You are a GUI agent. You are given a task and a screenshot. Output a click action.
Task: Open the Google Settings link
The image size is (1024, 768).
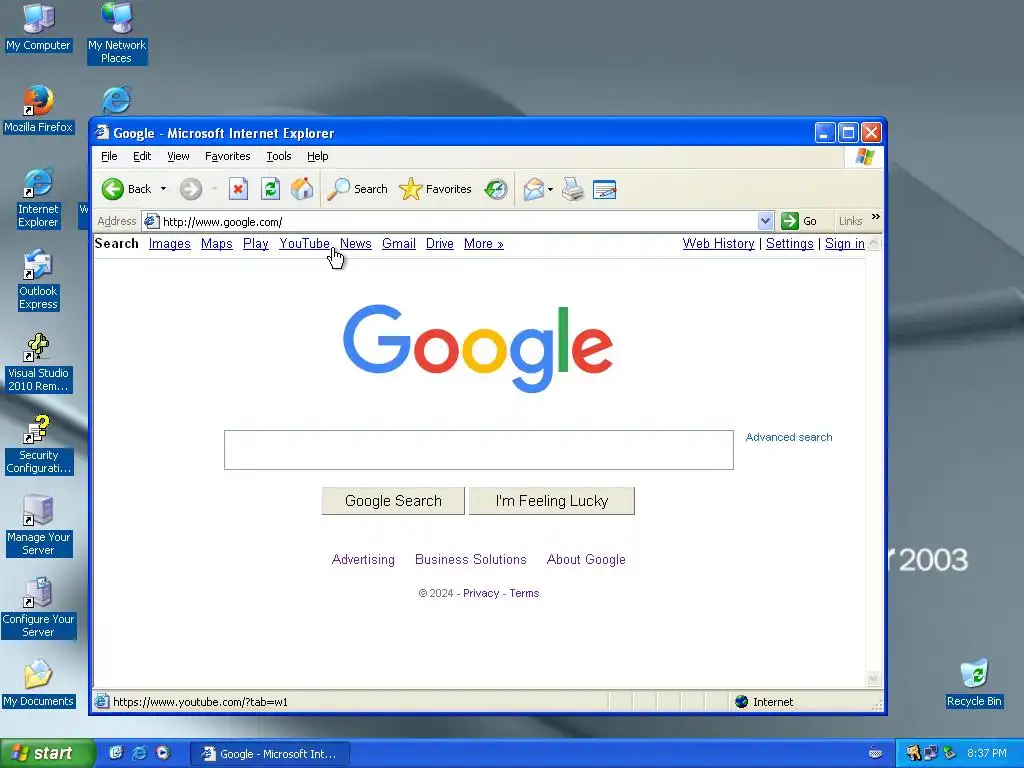point(790,244)
